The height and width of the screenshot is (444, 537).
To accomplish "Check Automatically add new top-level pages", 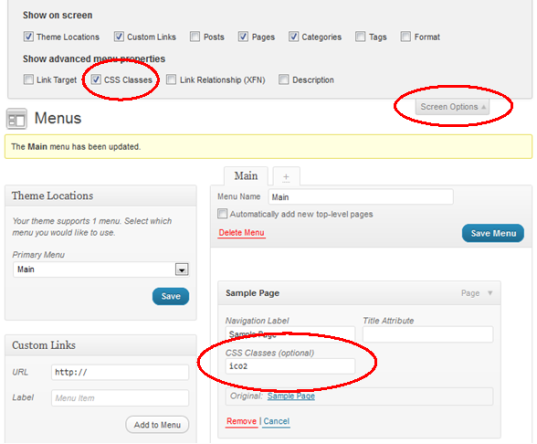I will coord(222,214).
